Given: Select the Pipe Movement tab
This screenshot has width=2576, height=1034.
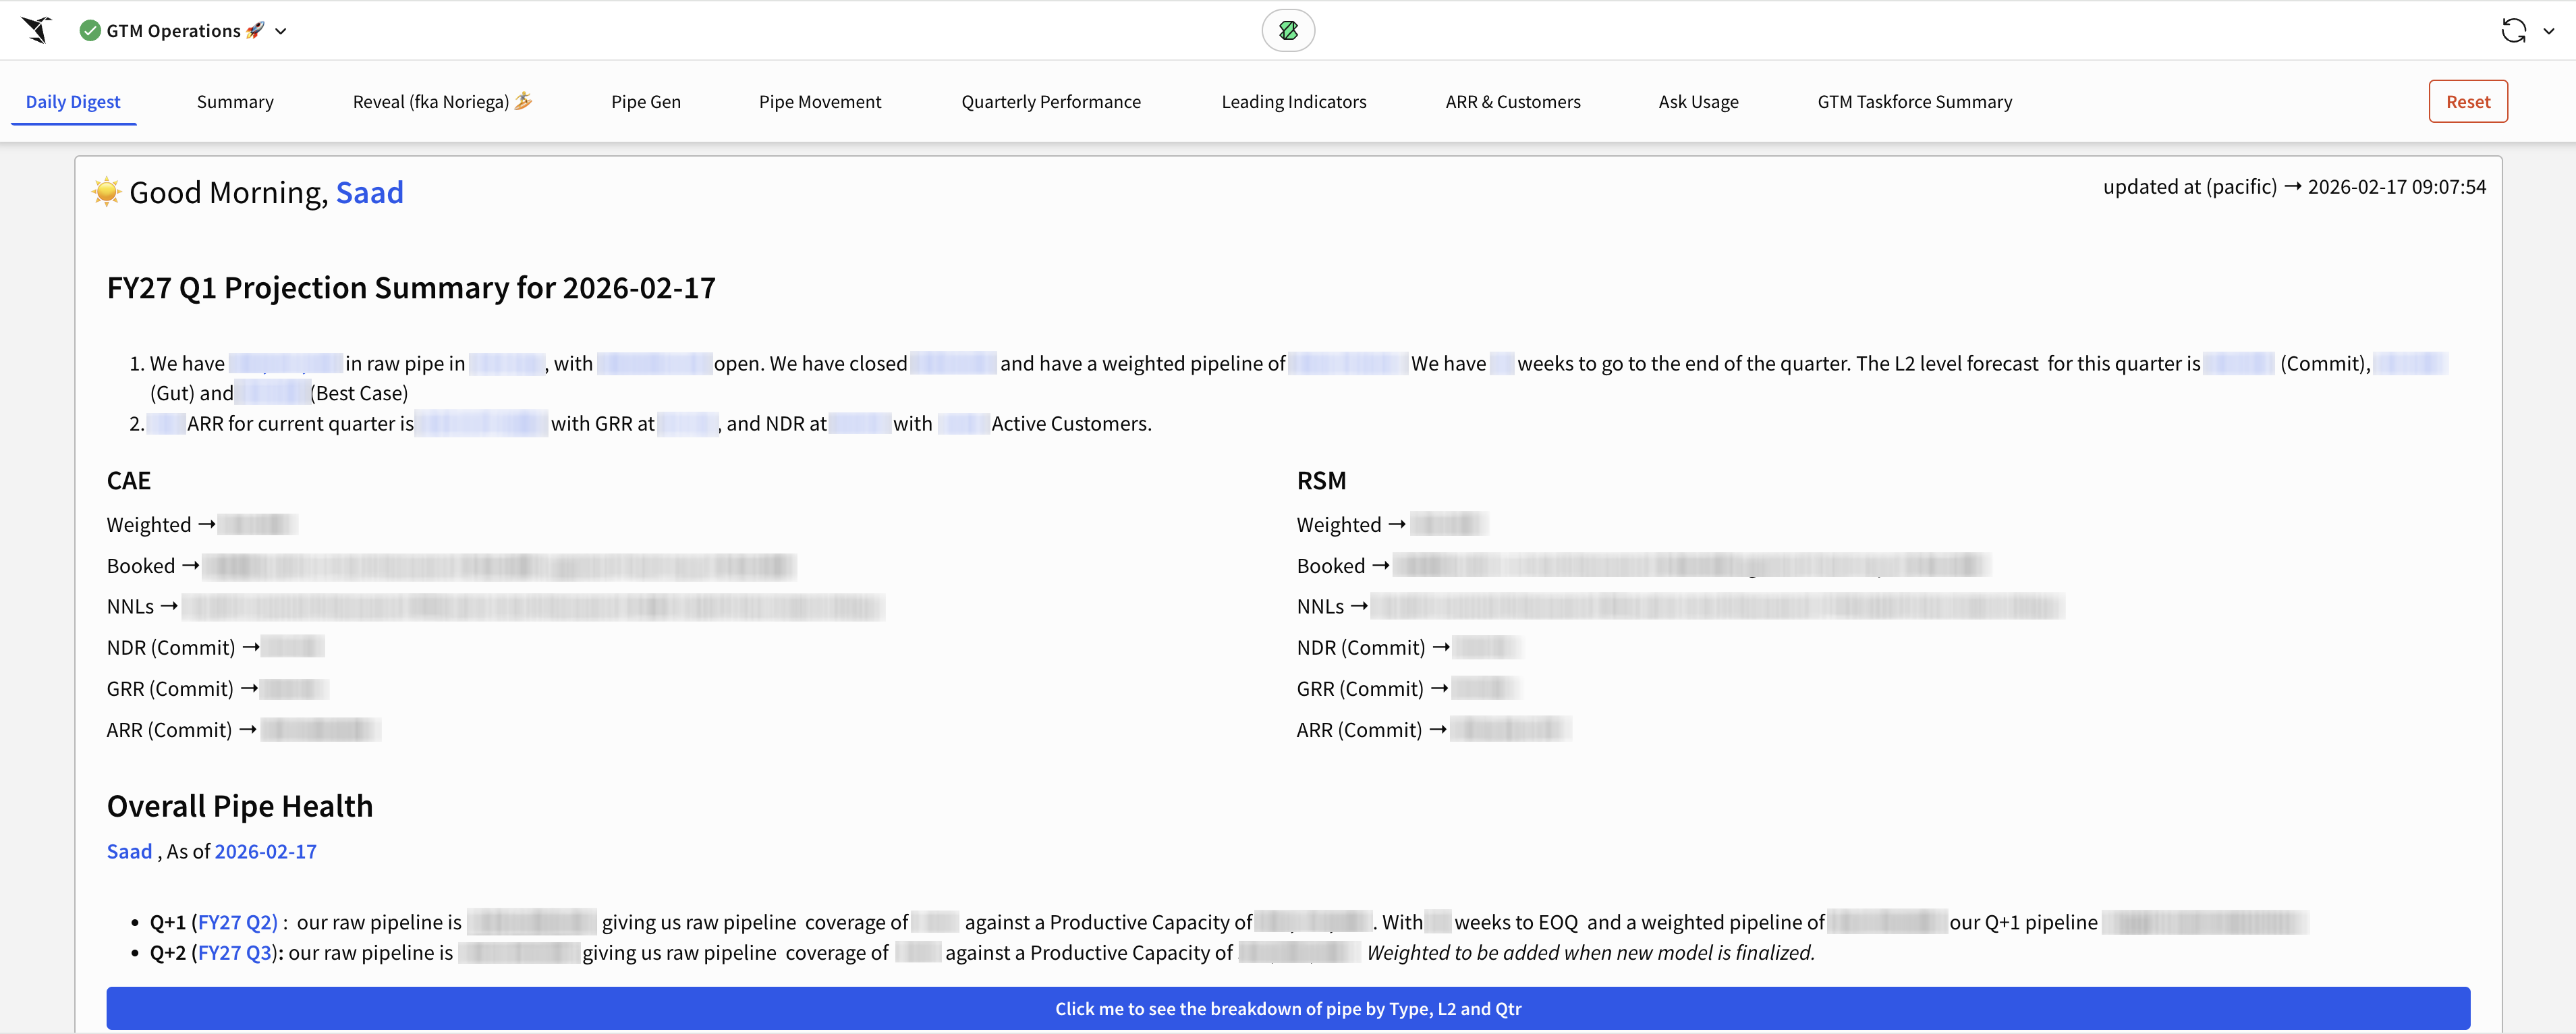Looking at the screenshot, I should (x=820, y=102).
